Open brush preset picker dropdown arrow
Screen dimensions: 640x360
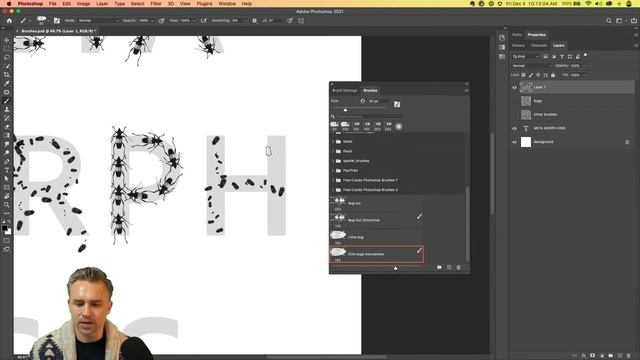48,20
